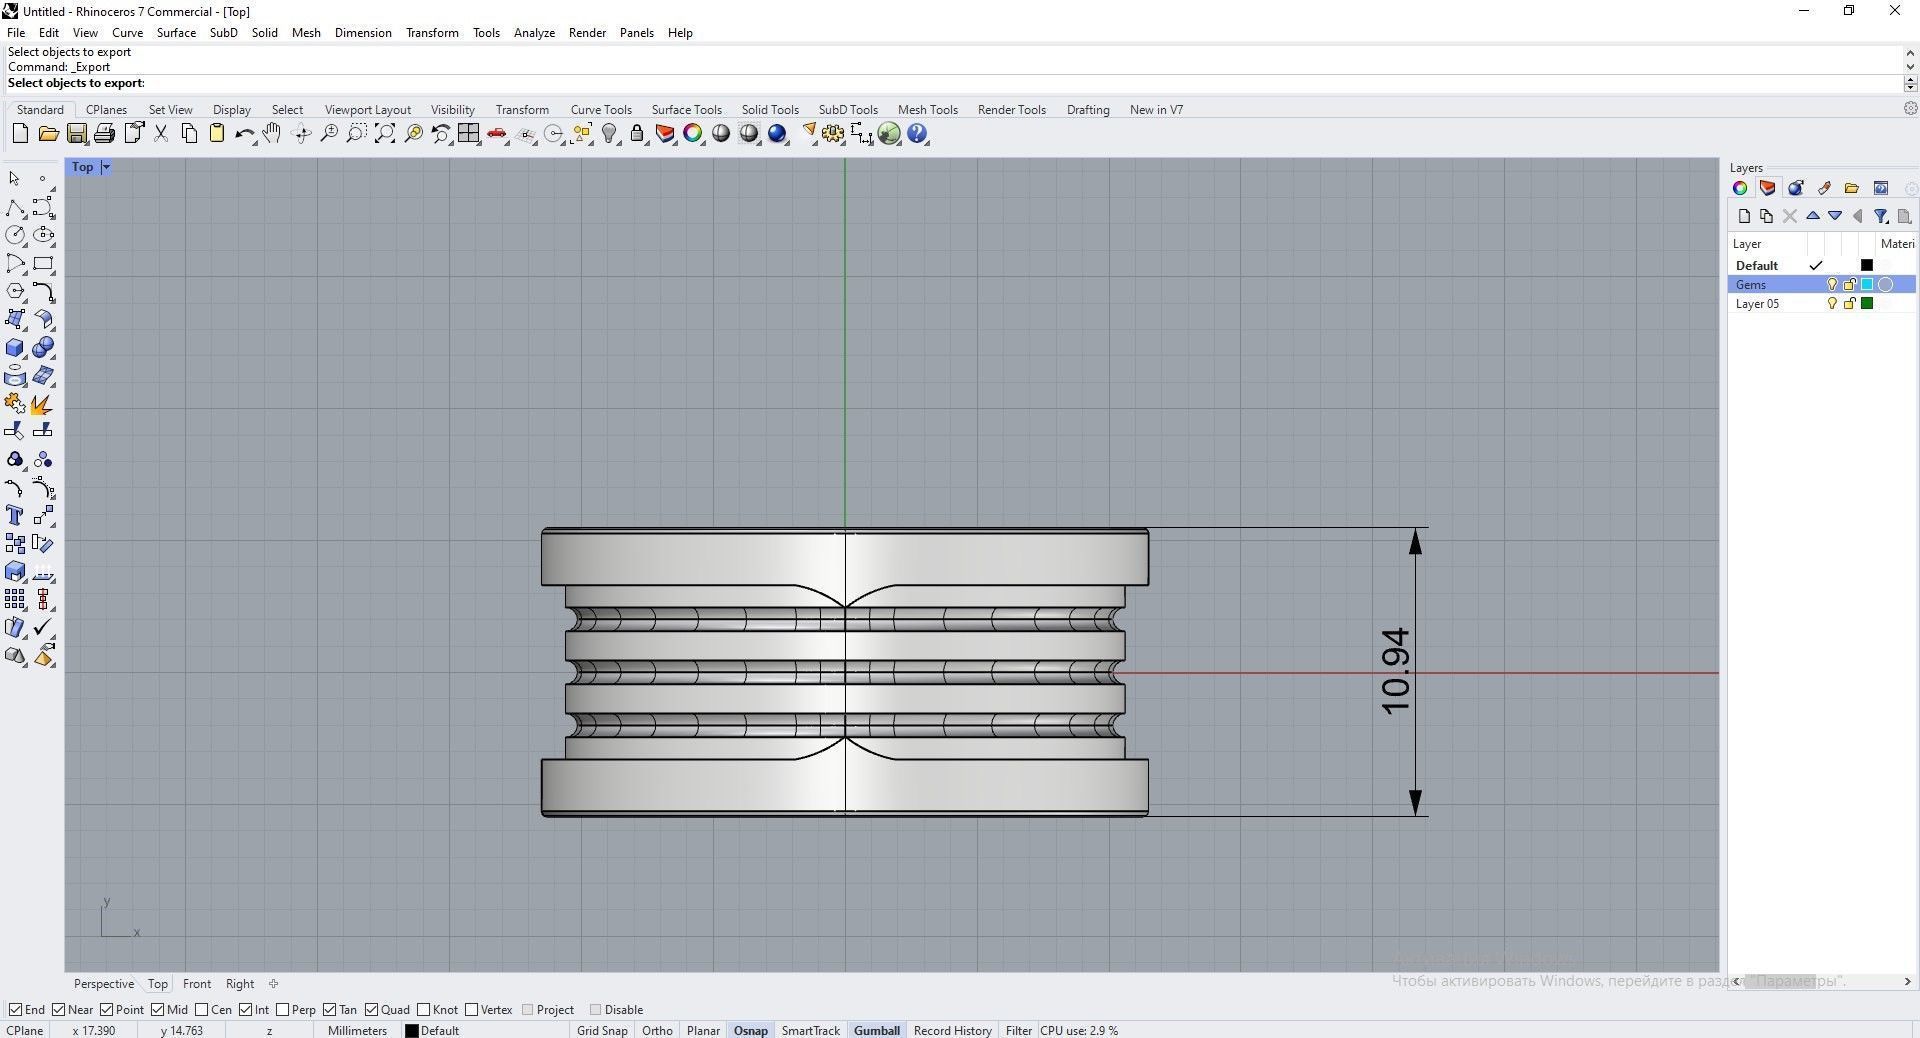The height and width of the screenshot is (1038, 1920).
Task: Toggle Grid Snap in status bar
Action: 602,1031
